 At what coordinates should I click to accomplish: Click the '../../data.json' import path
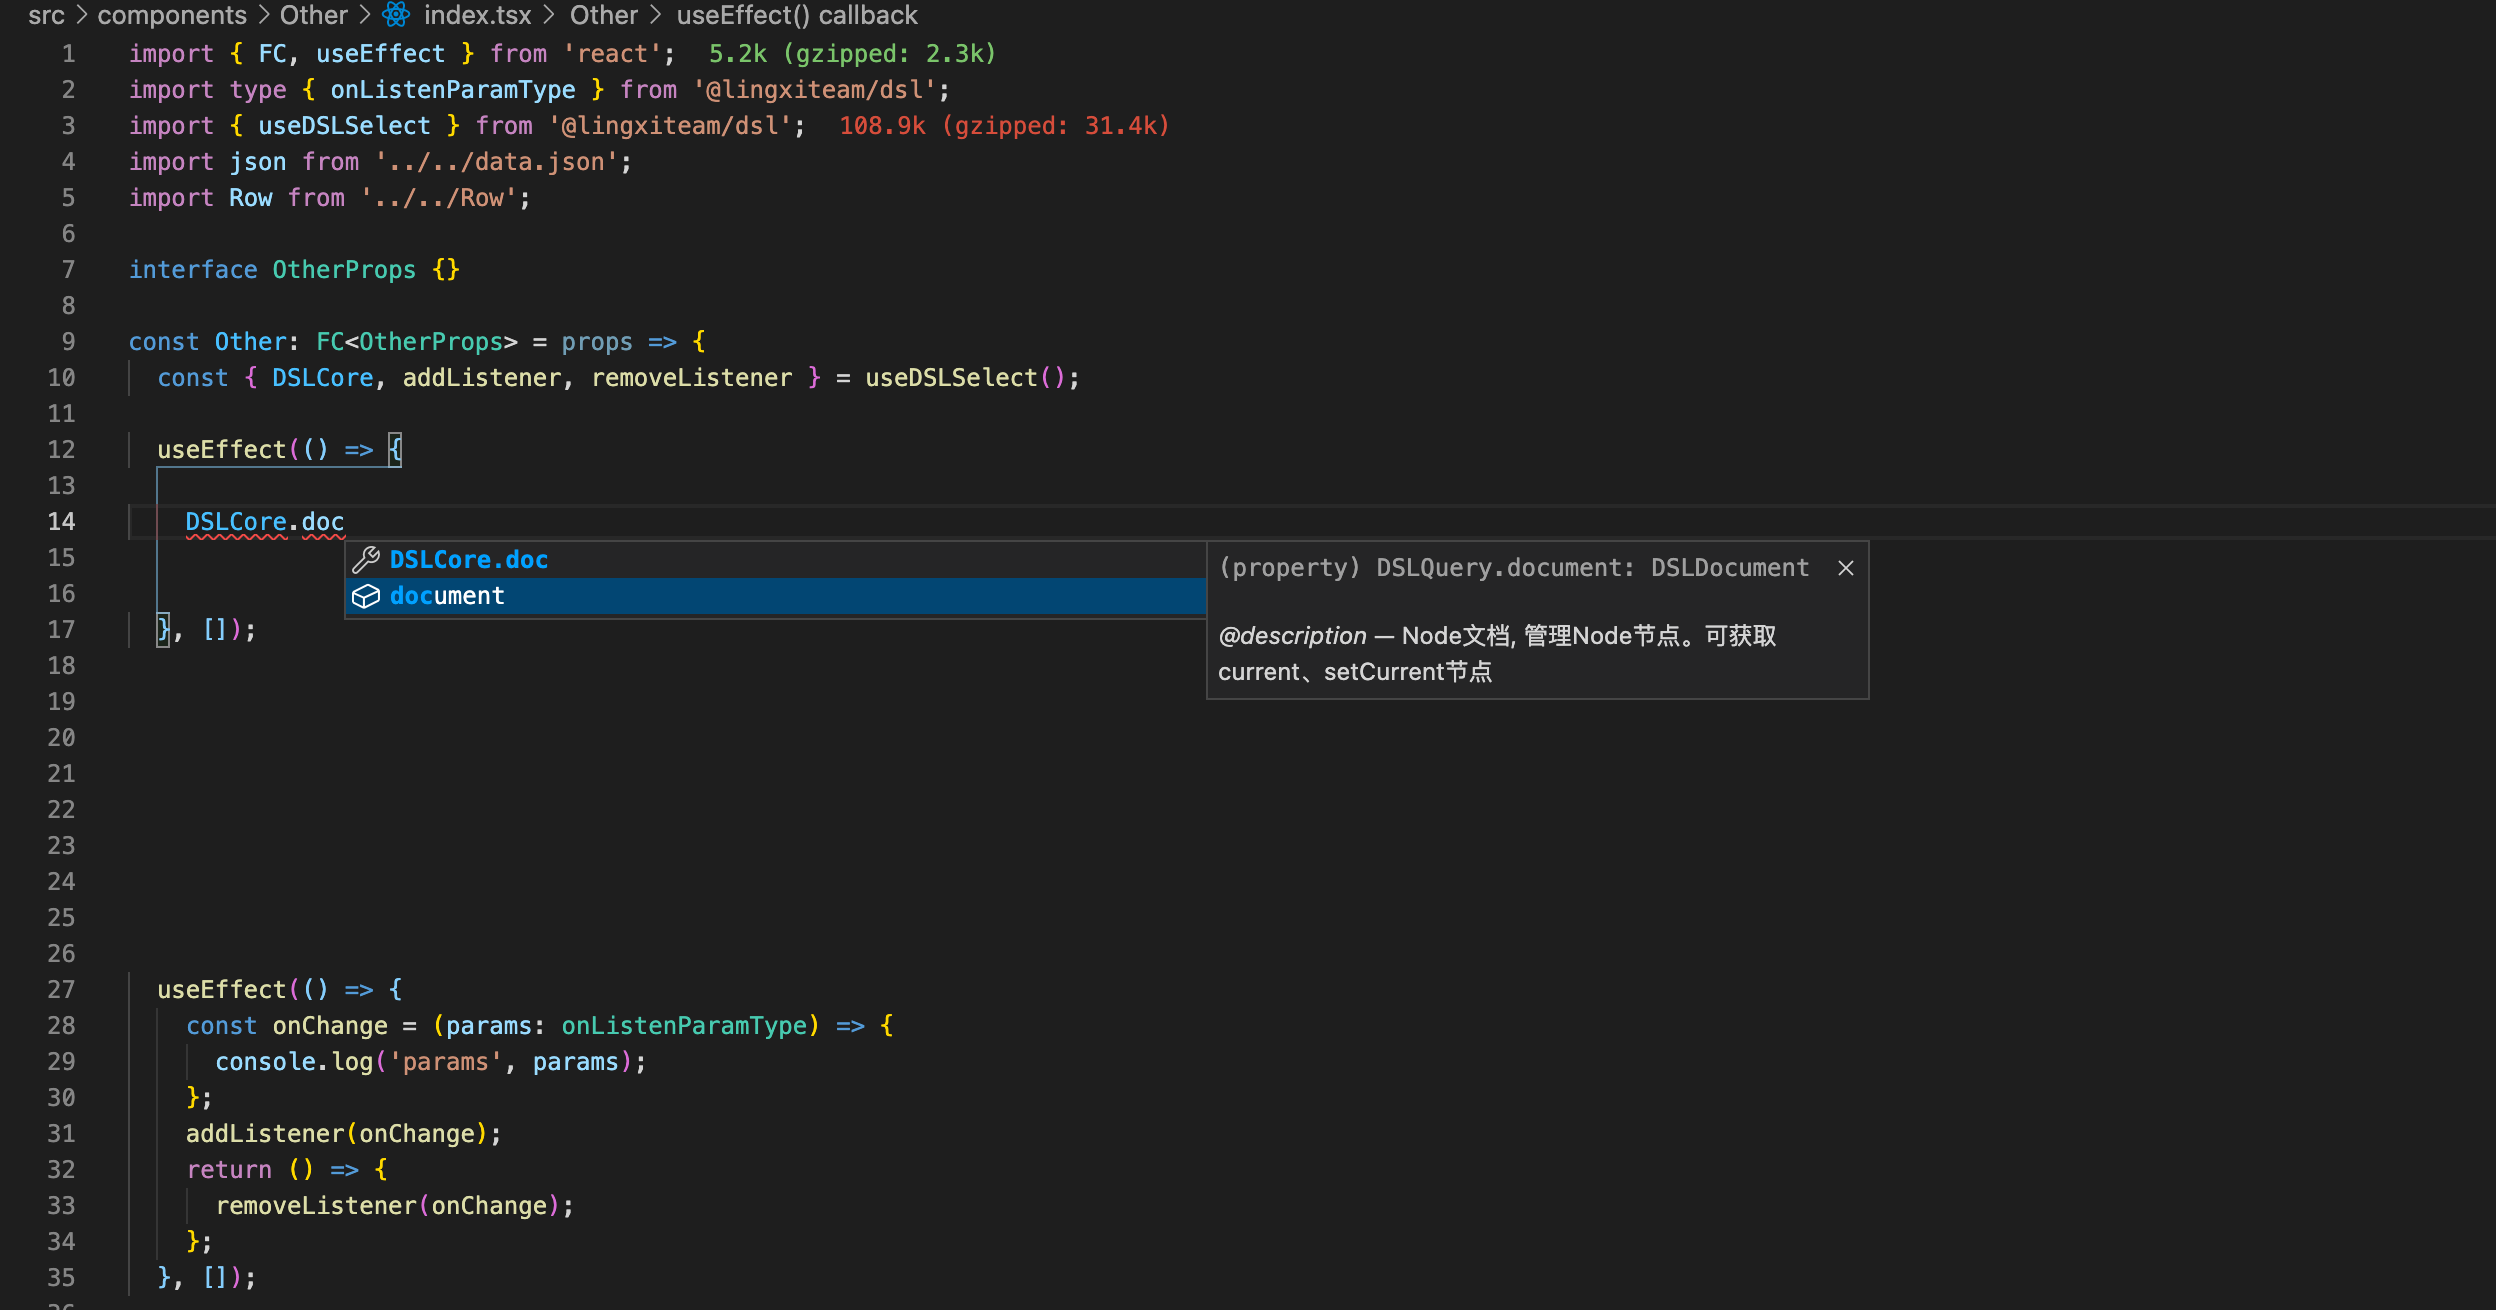[497, 162]
